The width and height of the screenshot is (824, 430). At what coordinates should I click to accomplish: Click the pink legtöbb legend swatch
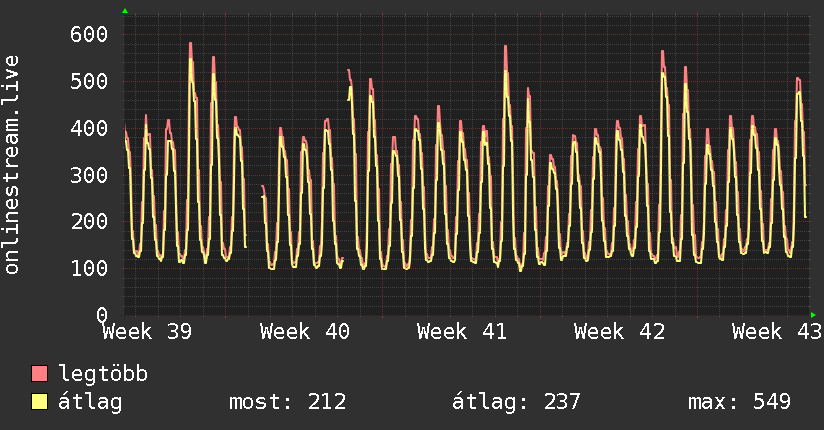(x=39, y=373)
